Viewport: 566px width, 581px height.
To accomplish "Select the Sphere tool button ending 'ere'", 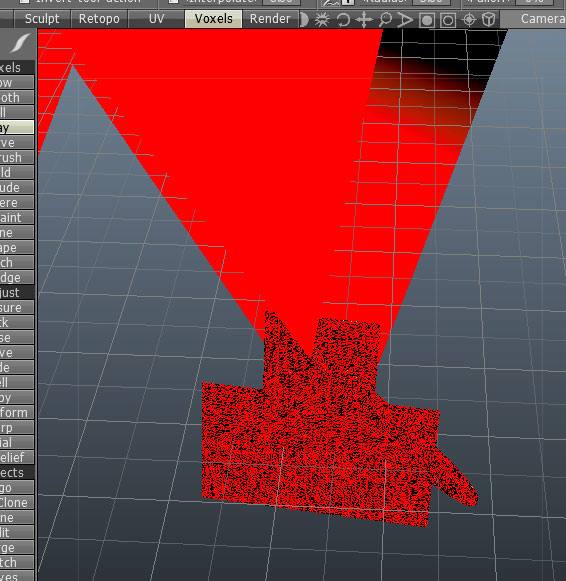I will pos(17,203).
